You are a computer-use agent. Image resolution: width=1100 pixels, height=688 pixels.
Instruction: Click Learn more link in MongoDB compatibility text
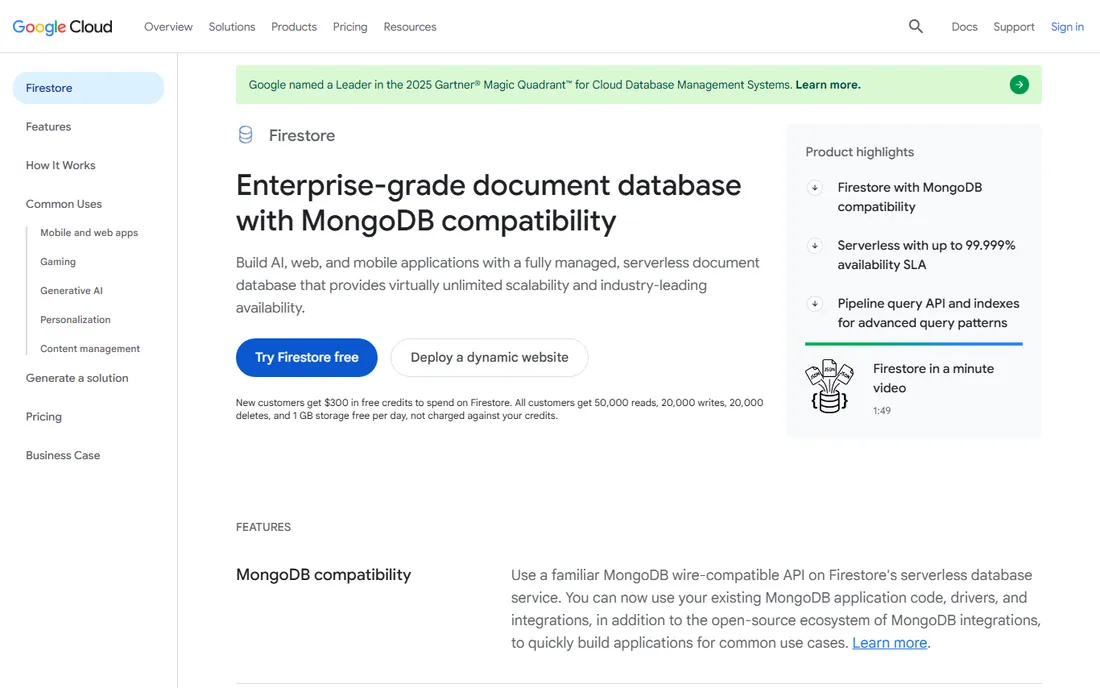coord(890,642)
